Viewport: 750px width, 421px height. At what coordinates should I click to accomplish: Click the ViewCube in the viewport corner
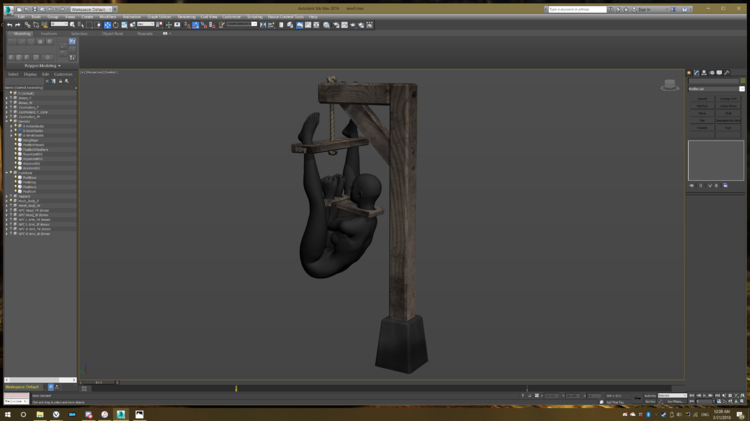click(x=670, y=85)
